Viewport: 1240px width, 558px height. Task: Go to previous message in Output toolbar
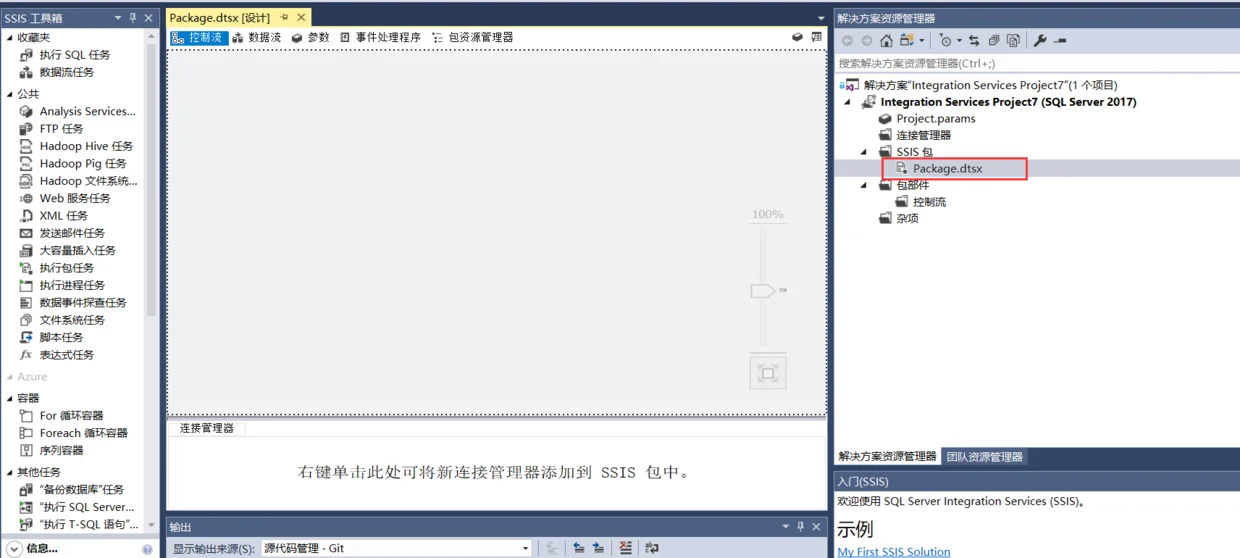pyautogui.click(x=579, y=548)
